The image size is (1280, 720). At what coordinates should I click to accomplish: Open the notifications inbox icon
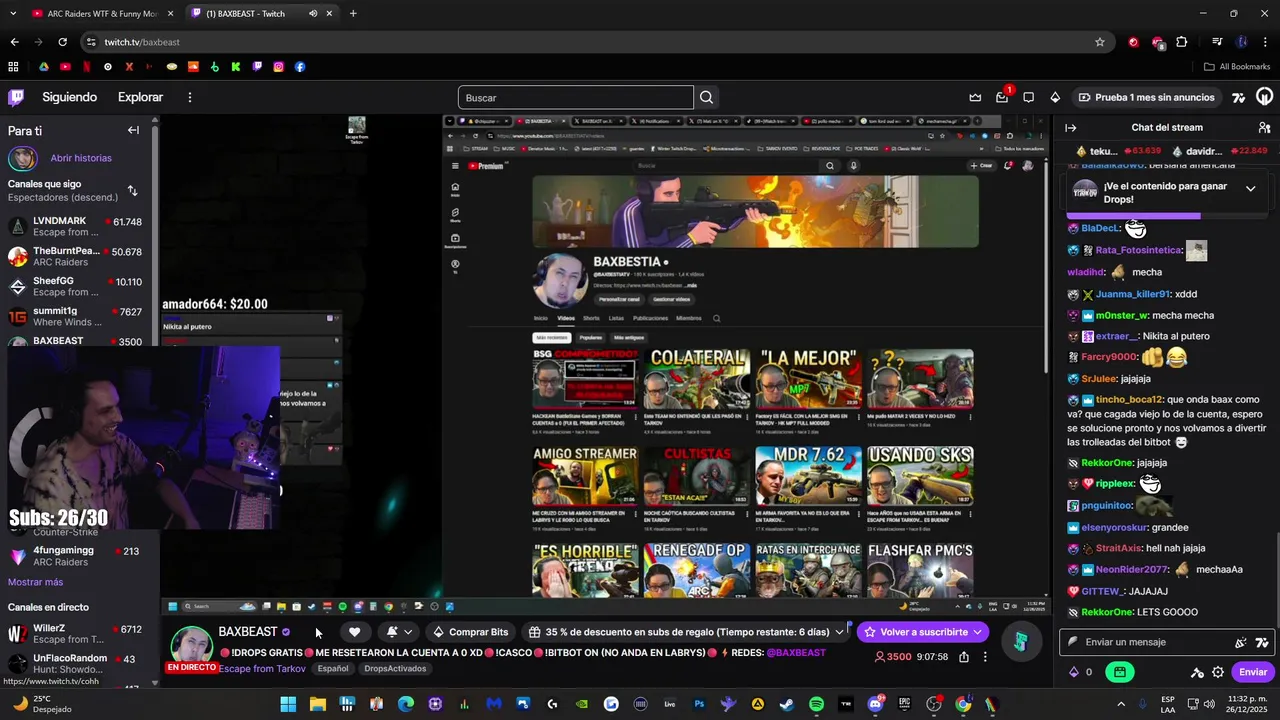point(1002,97)
